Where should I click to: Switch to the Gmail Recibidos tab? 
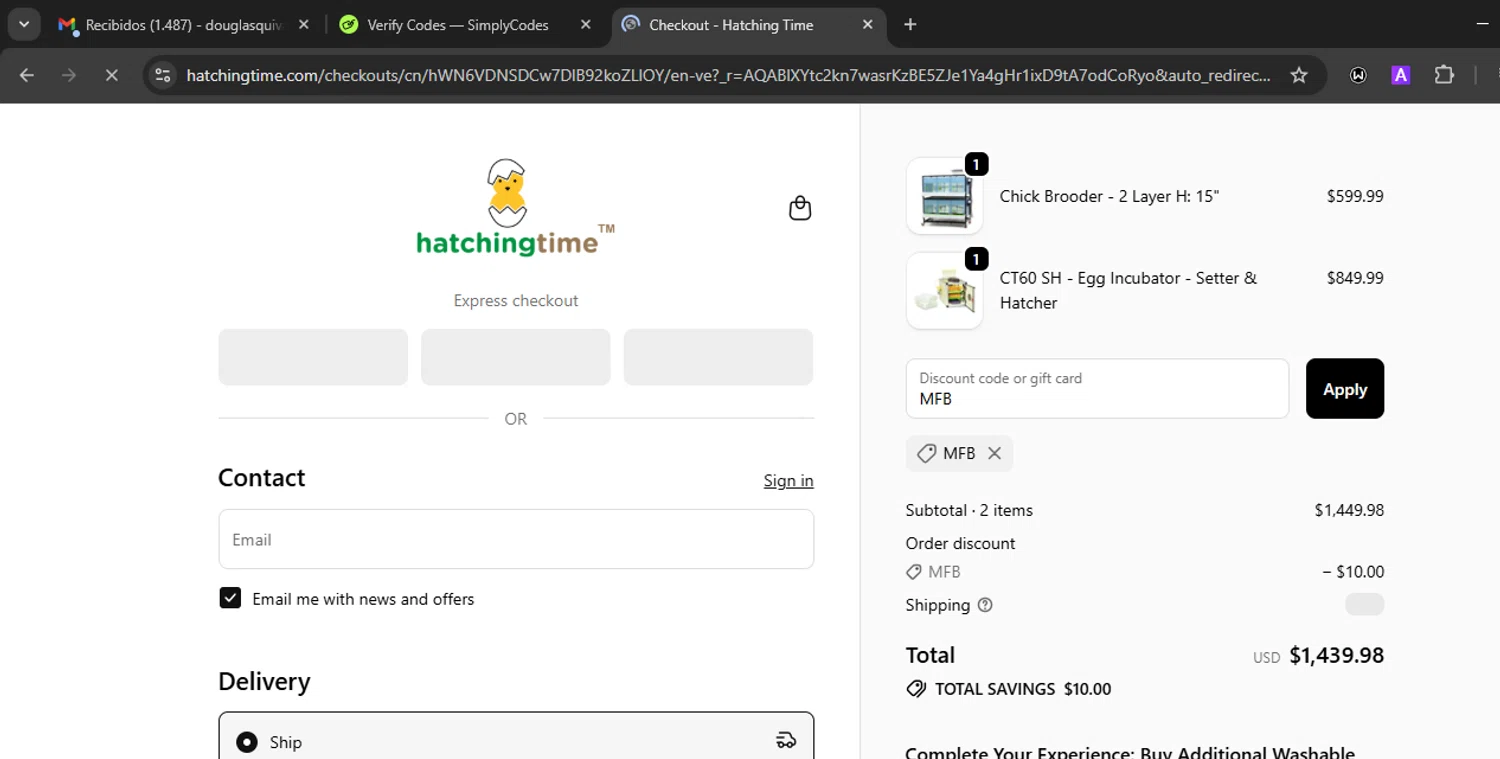[185, 25]
